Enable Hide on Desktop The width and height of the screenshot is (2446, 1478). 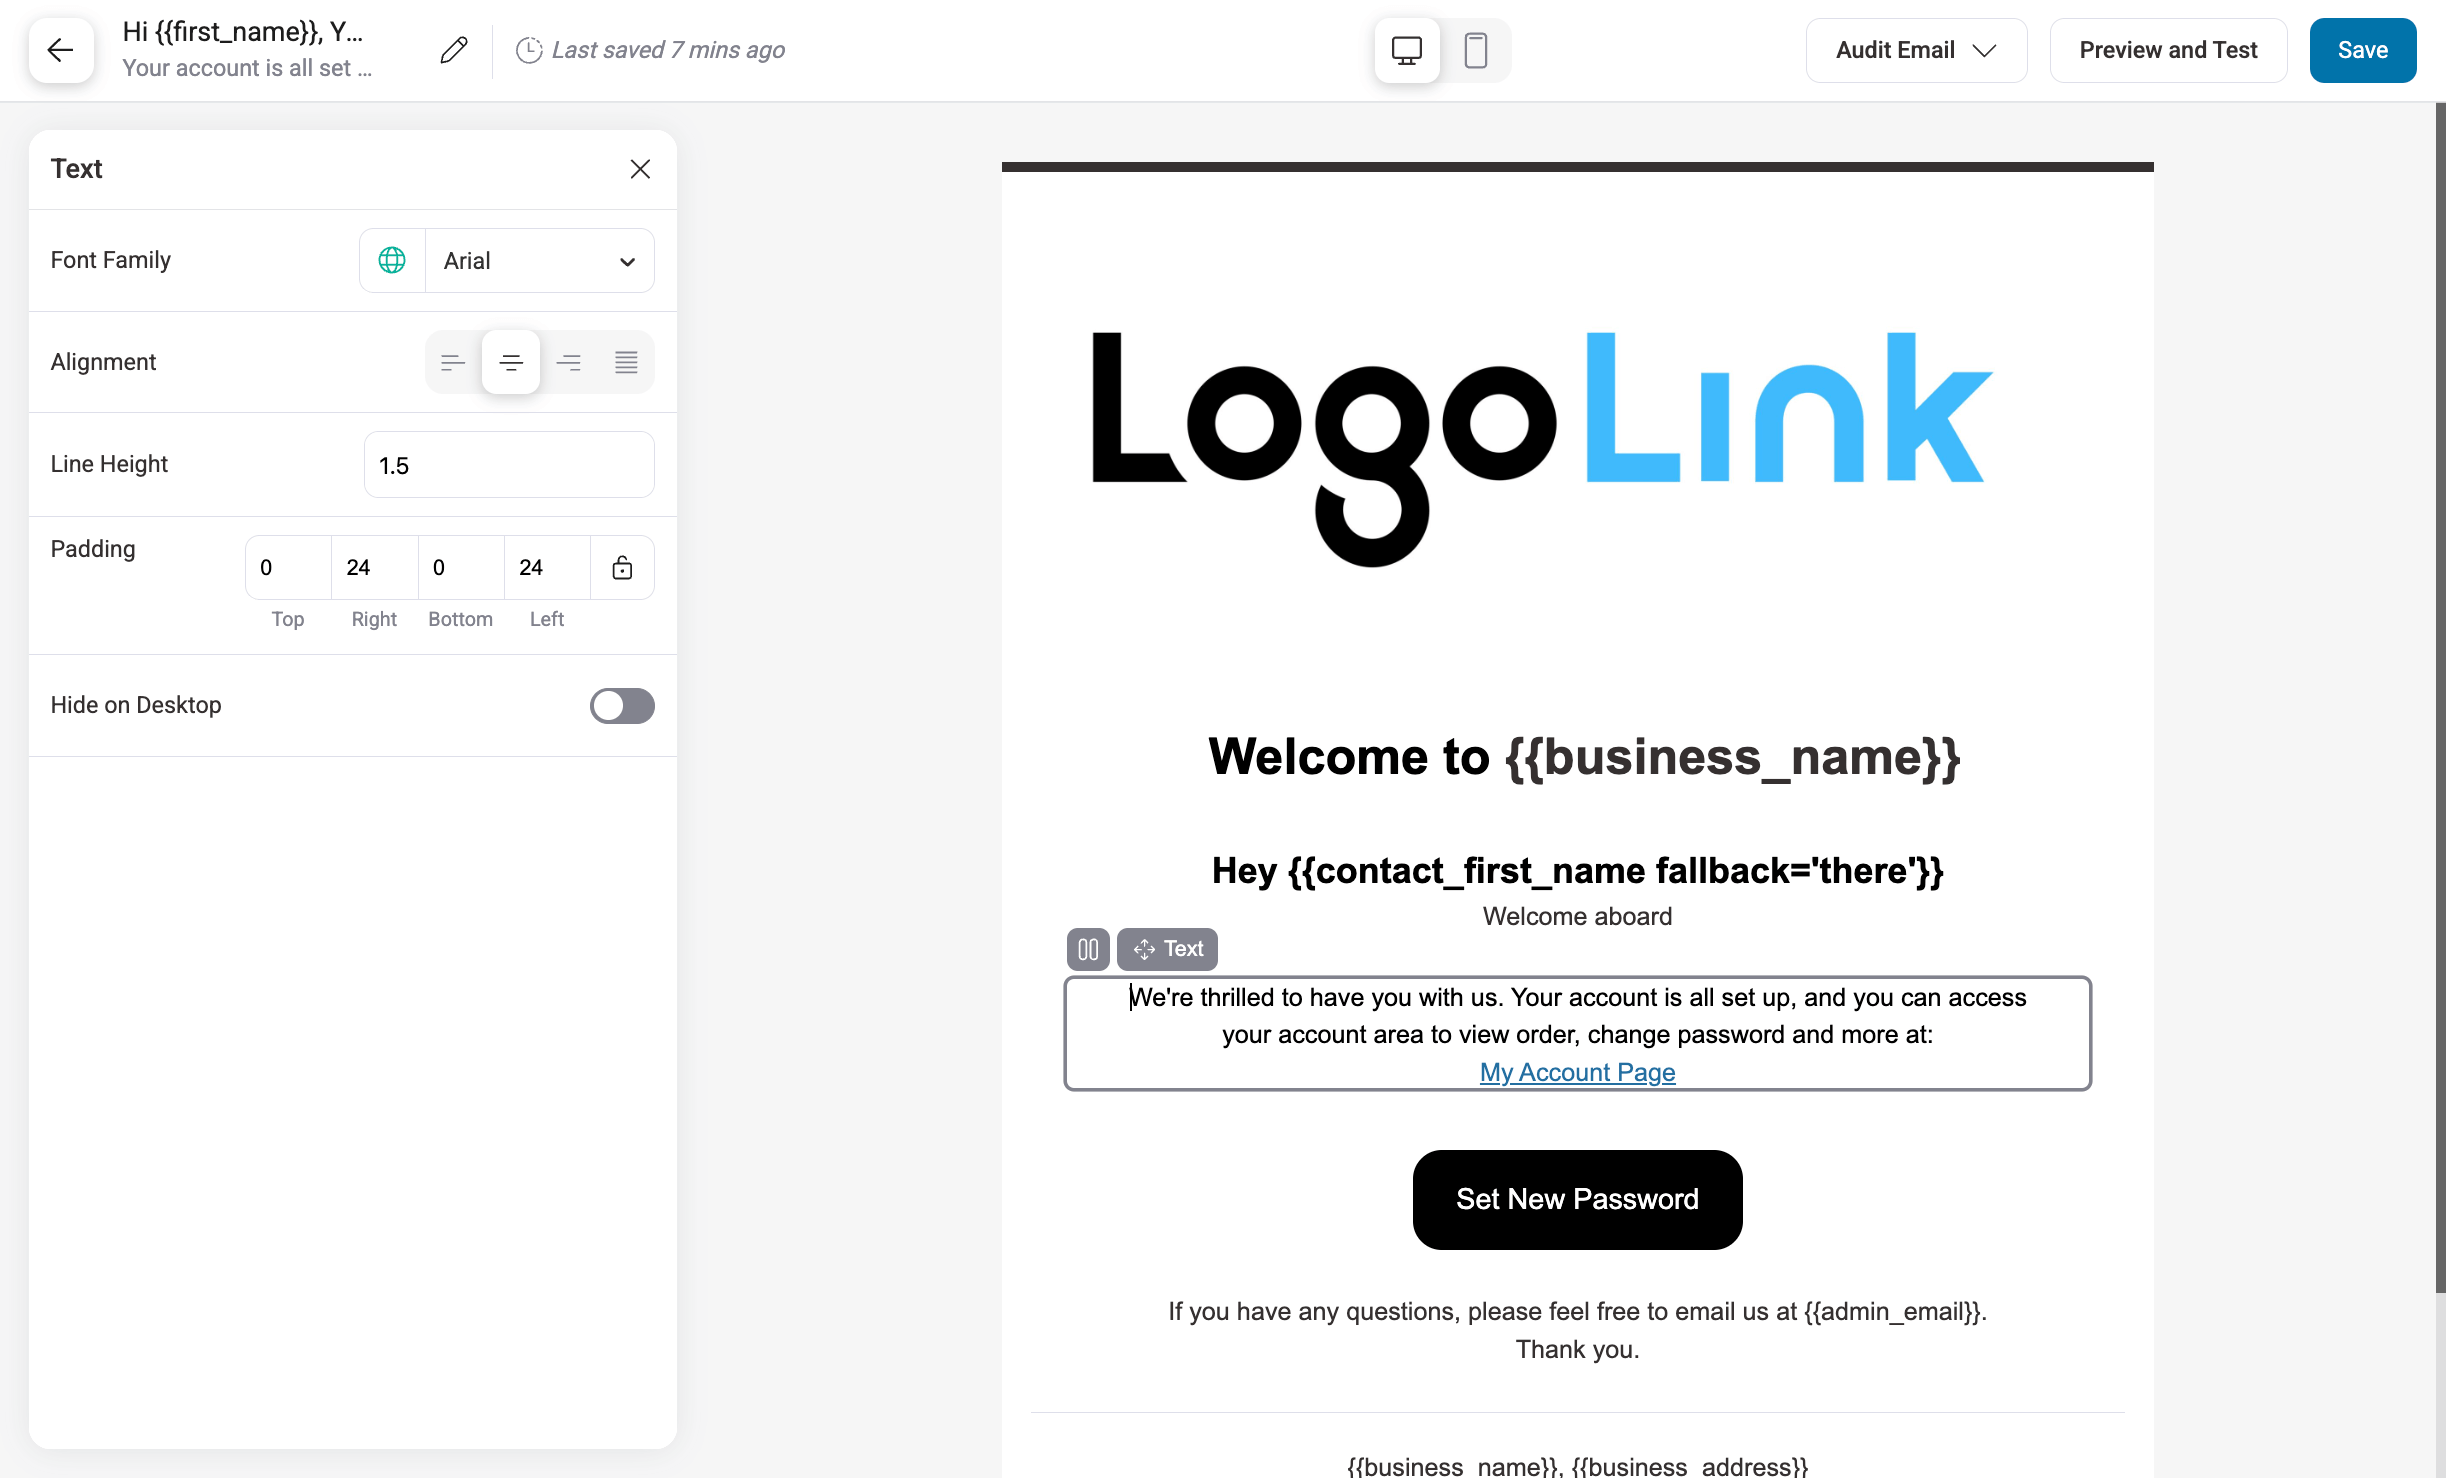pos(622,706)
